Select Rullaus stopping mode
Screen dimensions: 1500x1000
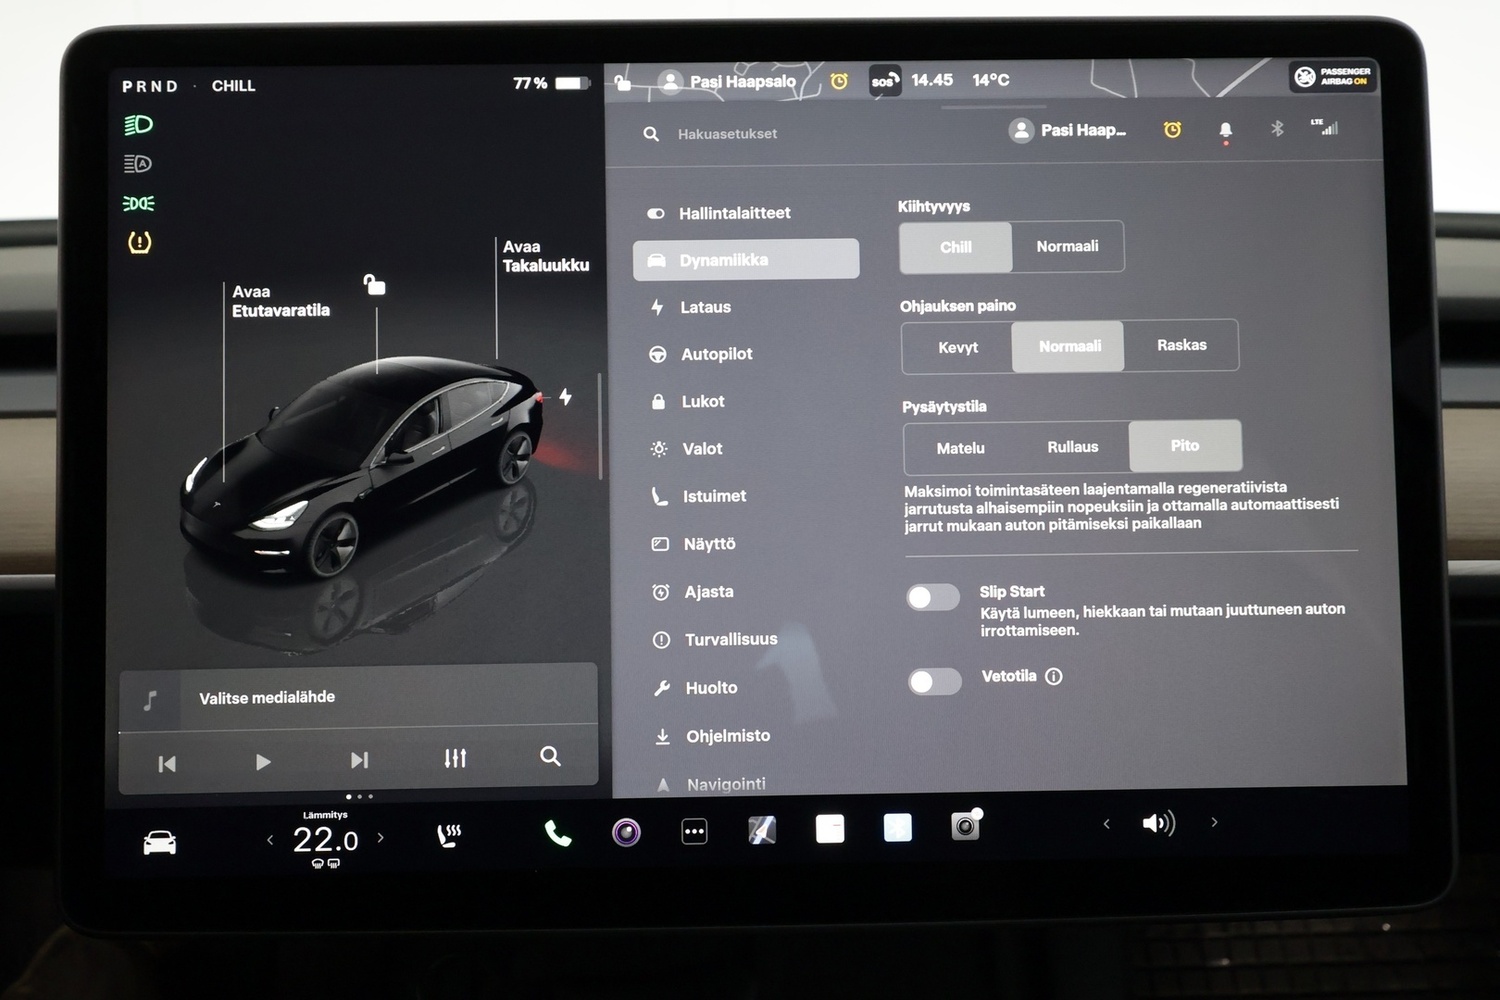tap(1073, 447)
